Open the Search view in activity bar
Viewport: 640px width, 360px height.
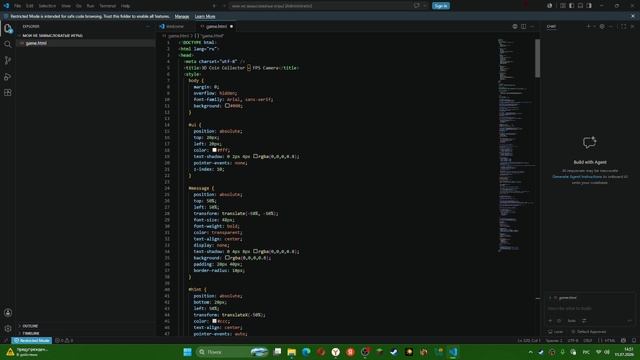[x=8, y=44]
